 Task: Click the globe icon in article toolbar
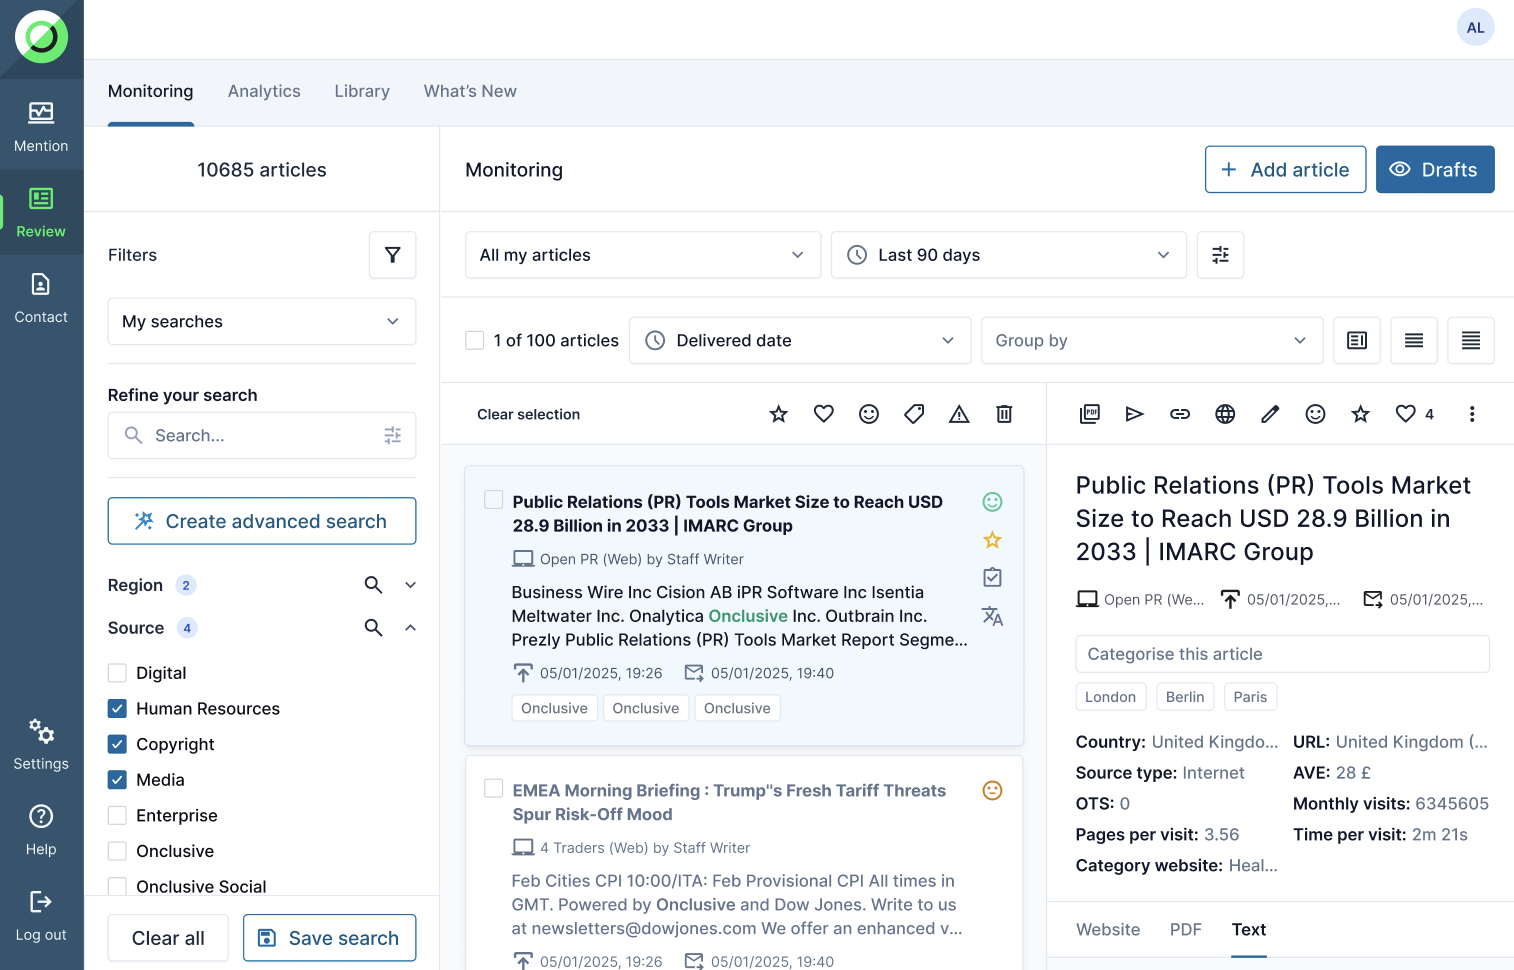click(1225, 414)
